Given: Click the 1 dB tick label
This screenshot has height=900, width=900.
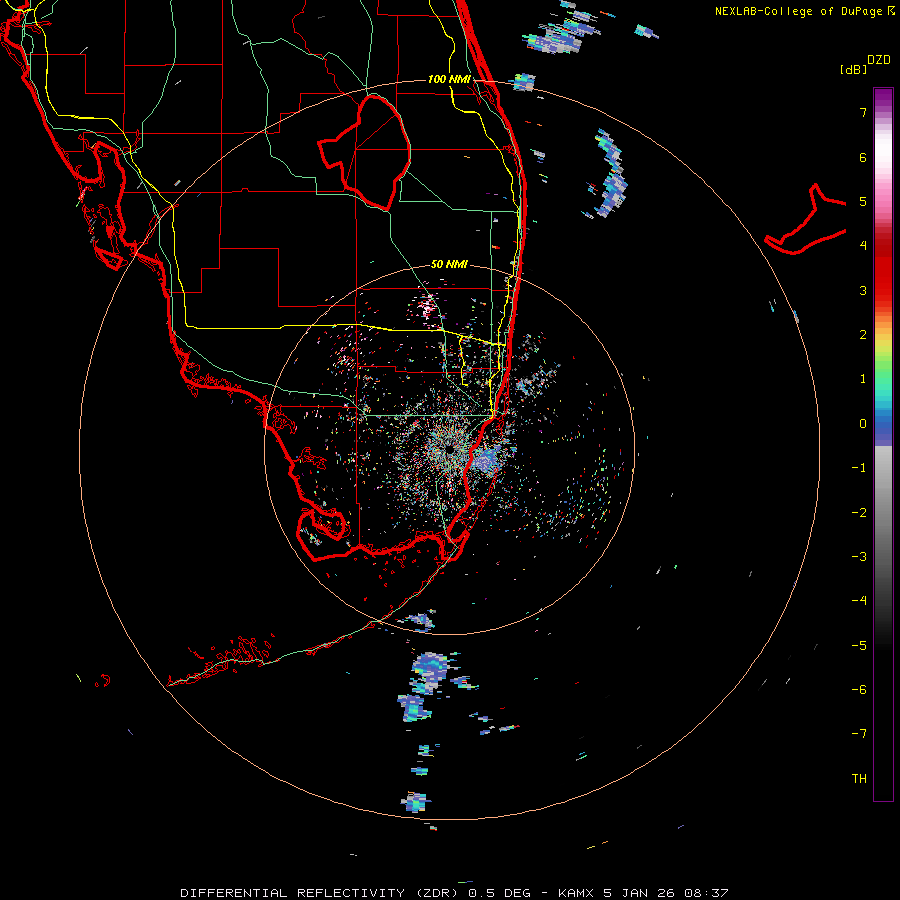Looking at the screenshot, I should pos(863,379).
